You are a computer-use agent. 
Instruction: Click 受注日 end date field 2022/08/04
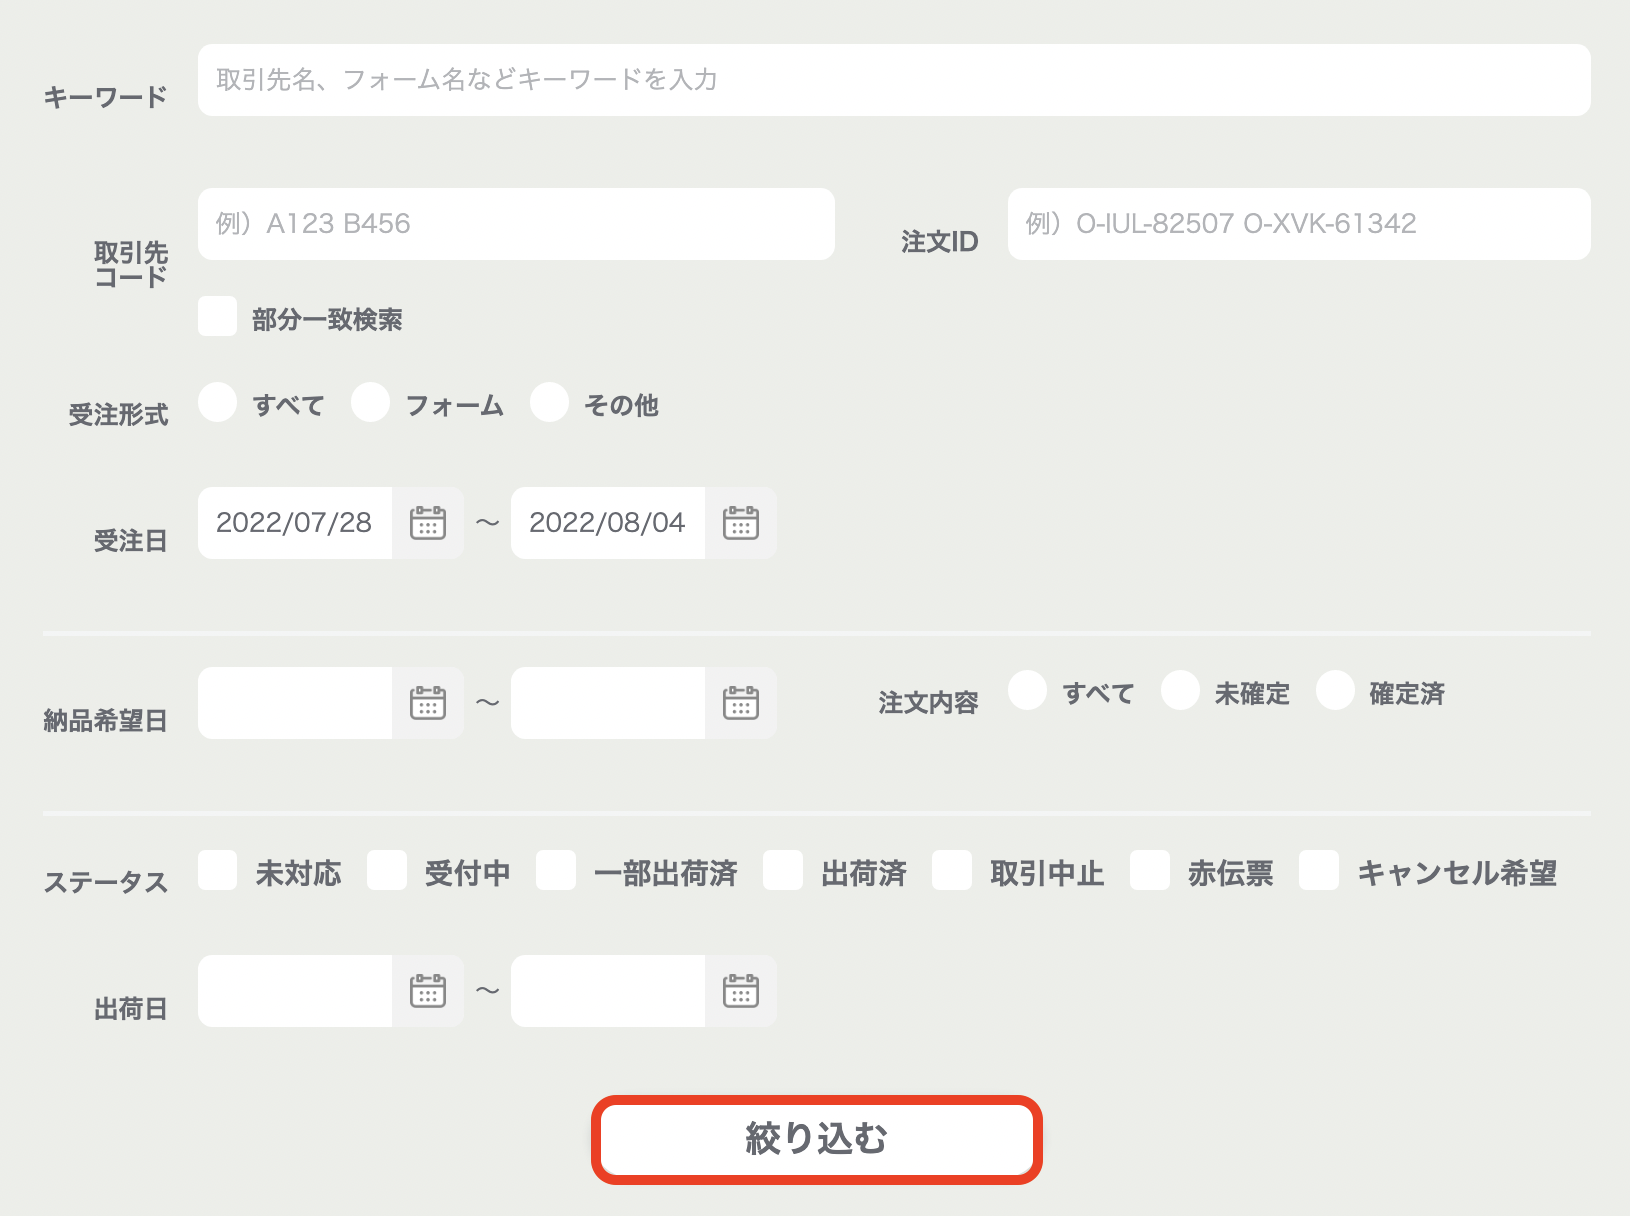[x=608, y=523]
